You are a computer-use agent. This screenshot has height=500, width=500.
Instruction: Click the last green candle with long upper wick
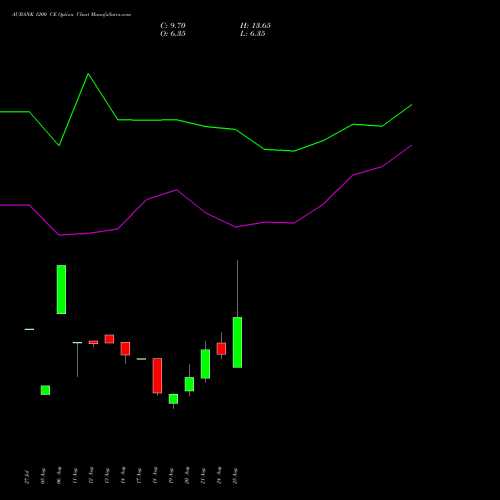237,342
